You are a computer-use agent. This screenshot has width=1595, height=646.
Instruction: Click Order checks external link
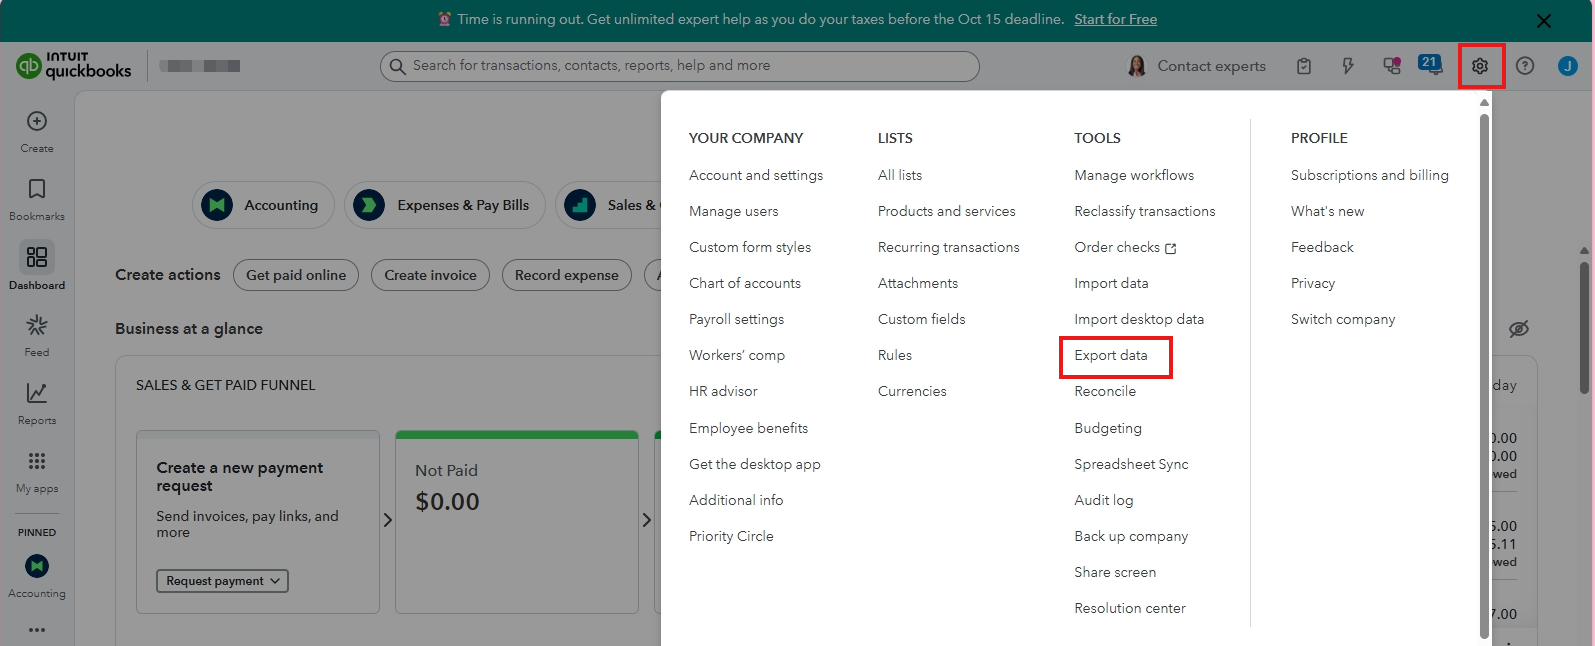[x=1125, y=247]
